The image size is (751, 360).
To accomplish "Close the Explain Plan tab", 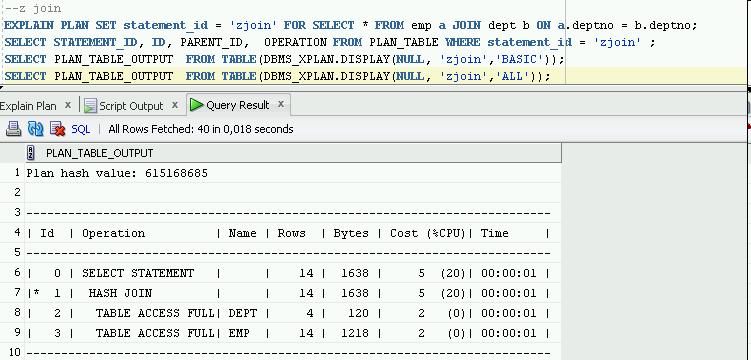I will 68,104.
